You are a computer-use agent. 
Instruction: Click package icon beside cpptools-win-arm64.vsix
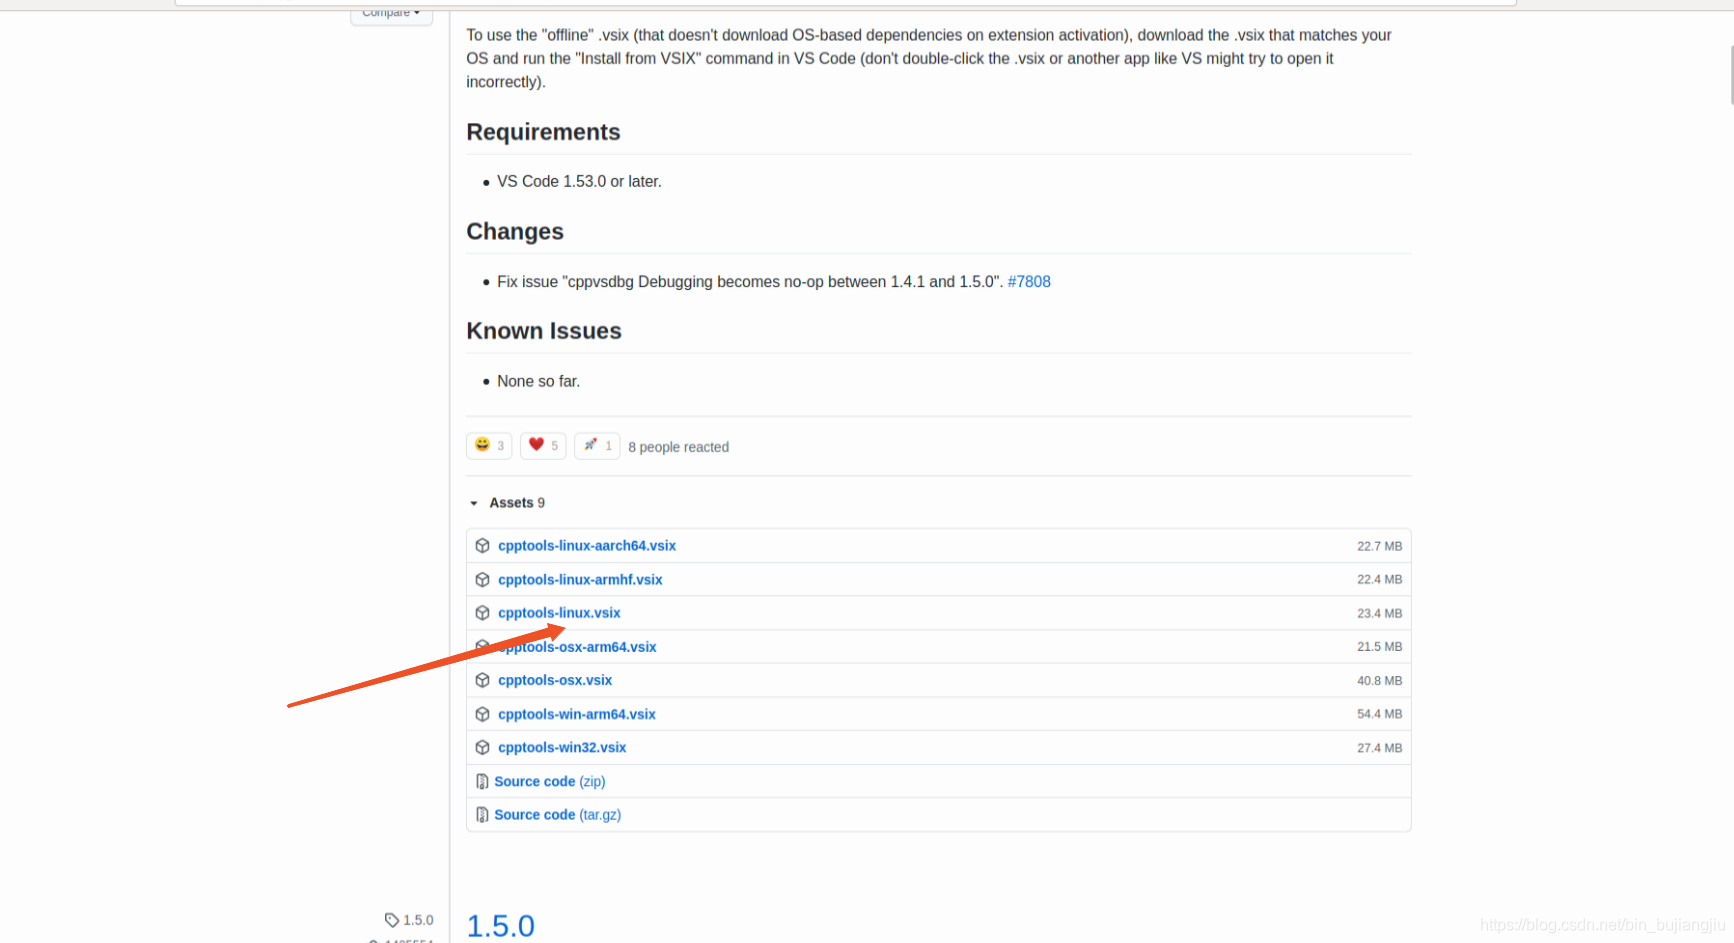[x=482, y=714]
